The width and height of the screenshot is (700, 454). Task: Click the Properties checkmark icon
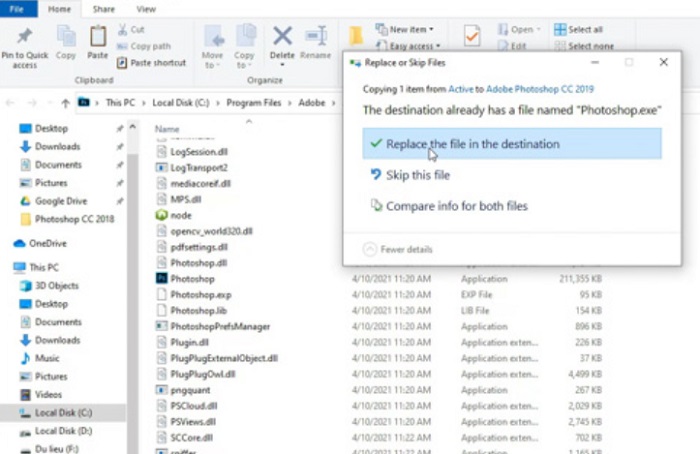click(x=472, y=36)
